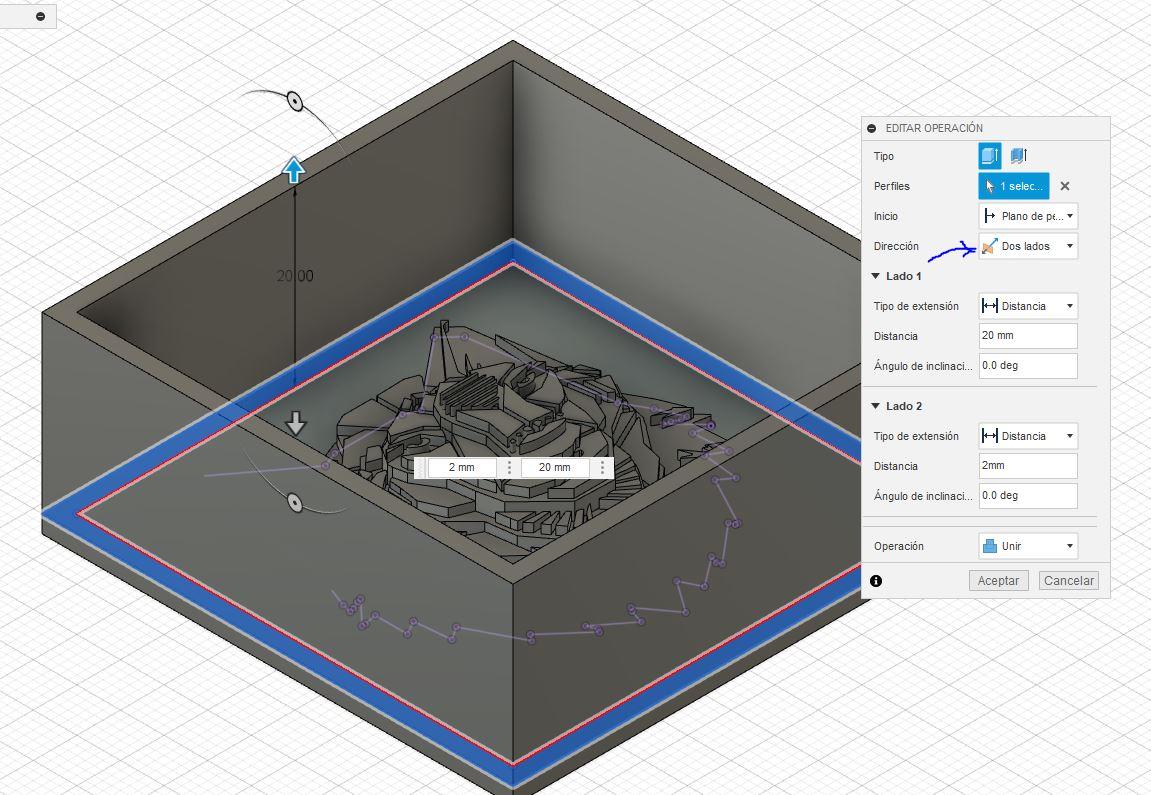This screenshot has width=1151, height=795.
Task: Click the Lado 2 Distancia field '2mm'
Action: tap(1028, 465)
